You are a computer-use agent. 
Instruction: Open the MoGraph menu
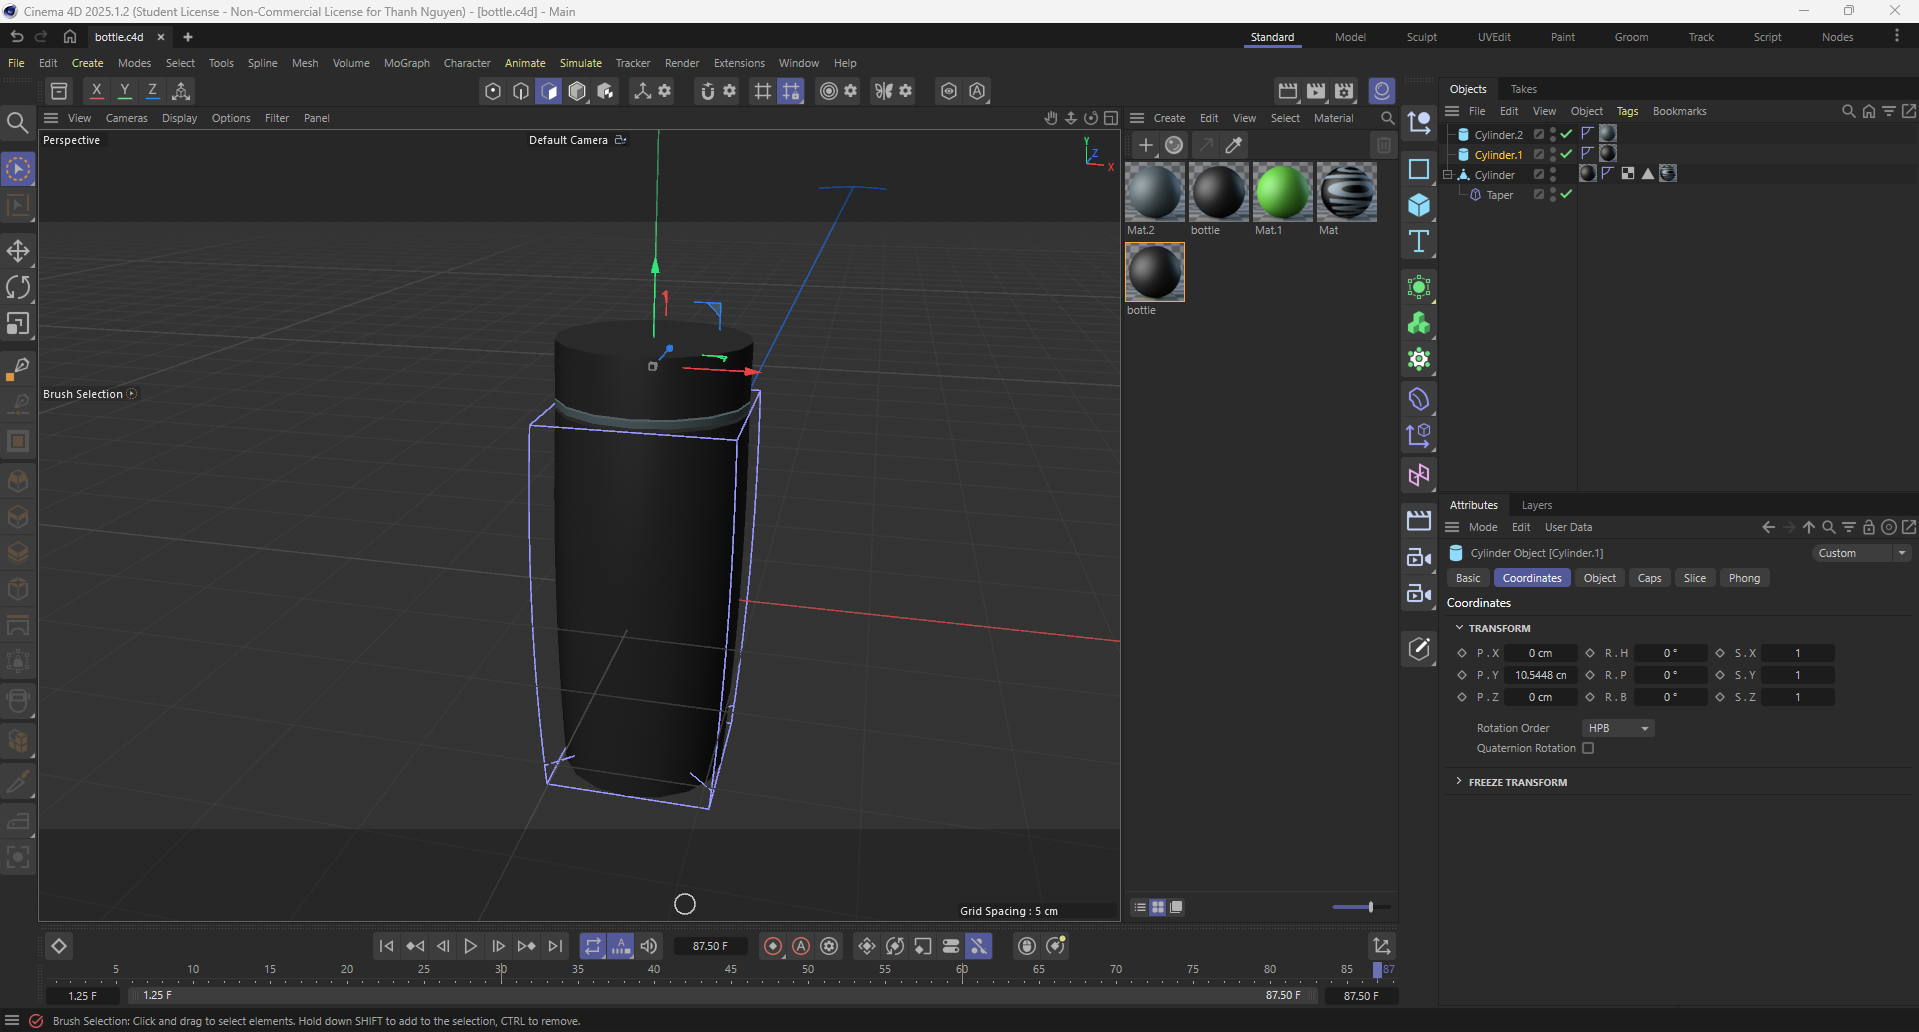pos(406,63)
